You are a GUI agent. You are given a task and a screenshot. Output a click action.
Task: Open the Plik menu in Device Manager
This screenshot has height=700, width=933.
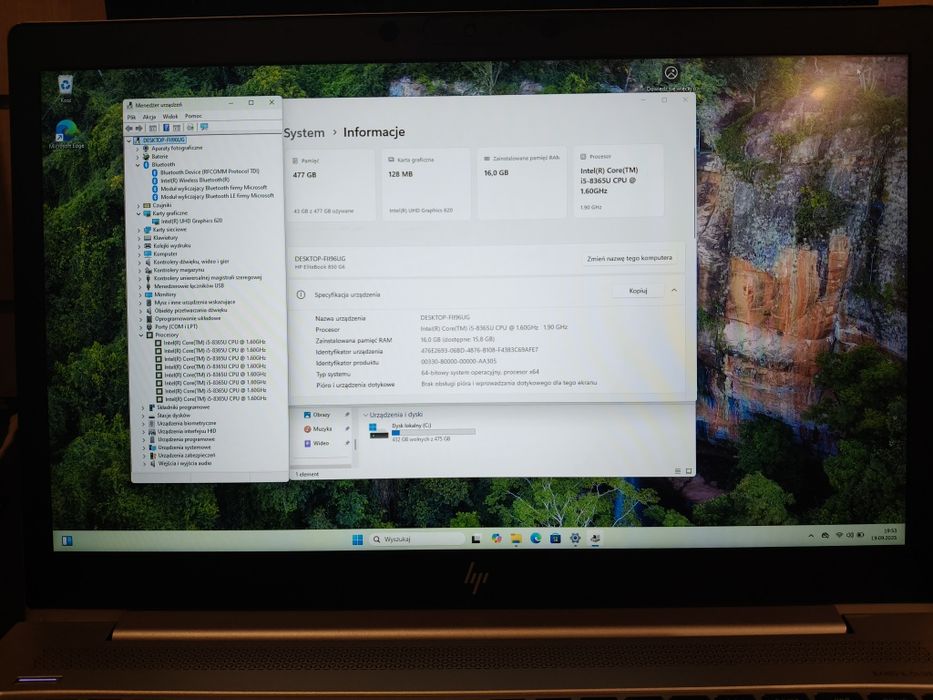pos(131,117)
